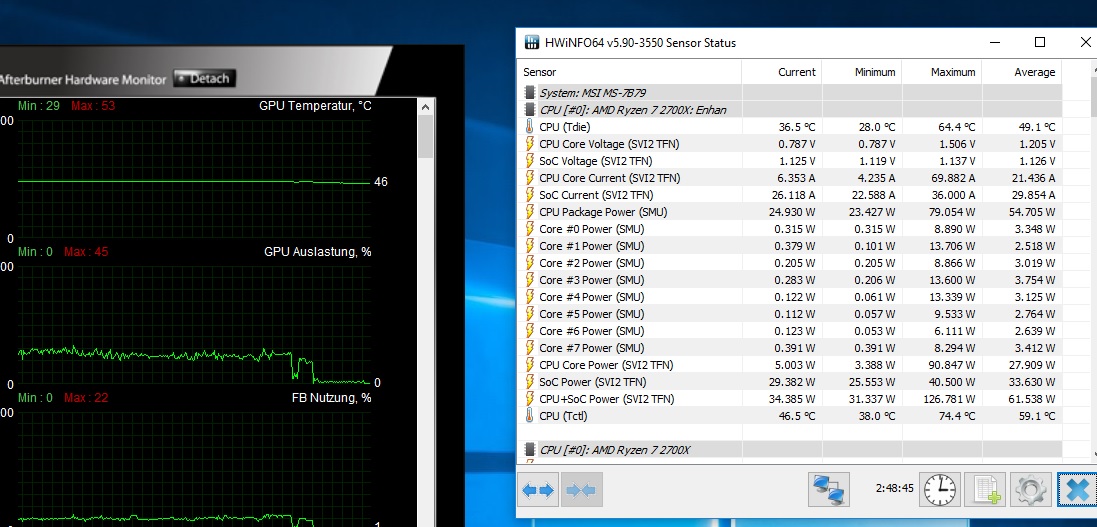Click the Maximum column header

coord(942,72)
